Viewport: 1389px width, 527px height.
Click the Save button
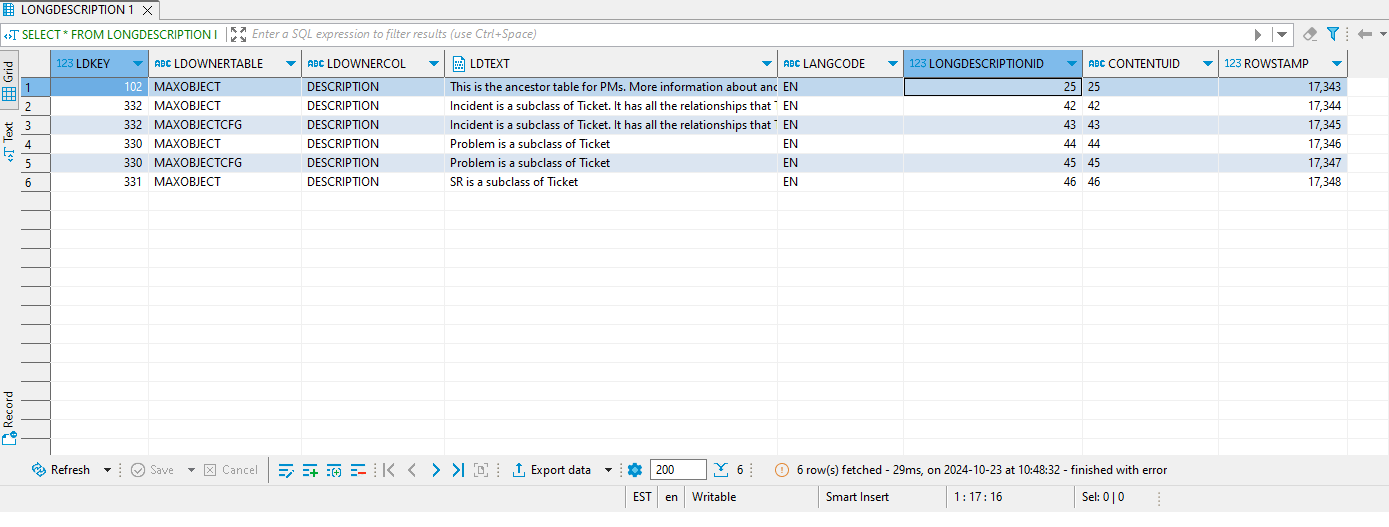pyautogui.click(x=152, y=470)
